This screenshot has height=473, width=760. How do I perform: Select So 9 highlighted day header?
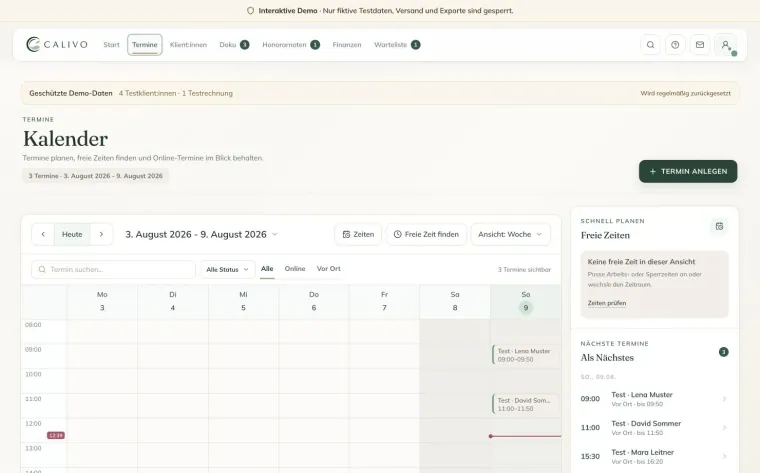click(526, 301)
